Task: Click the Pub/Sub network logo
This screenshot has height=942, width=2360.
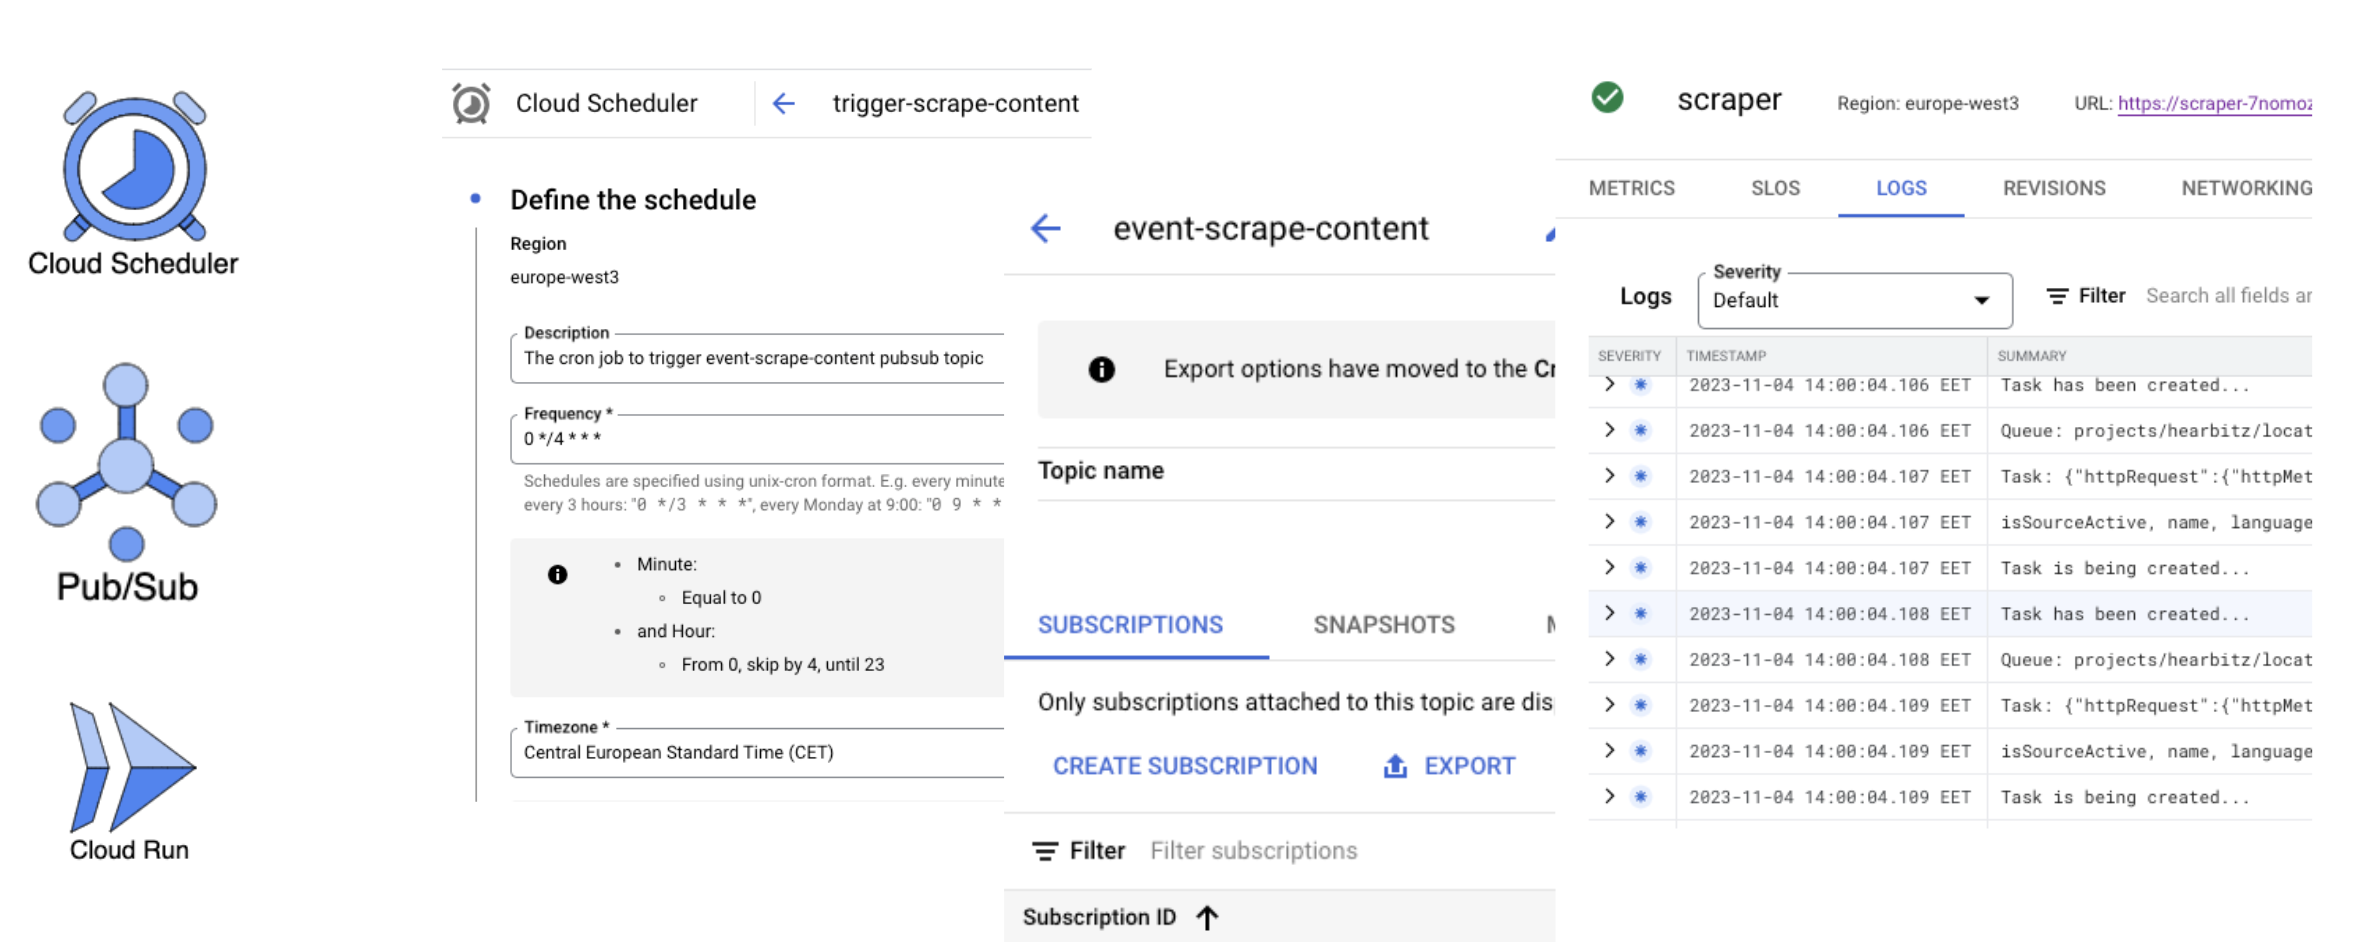Action: [126, 461]
